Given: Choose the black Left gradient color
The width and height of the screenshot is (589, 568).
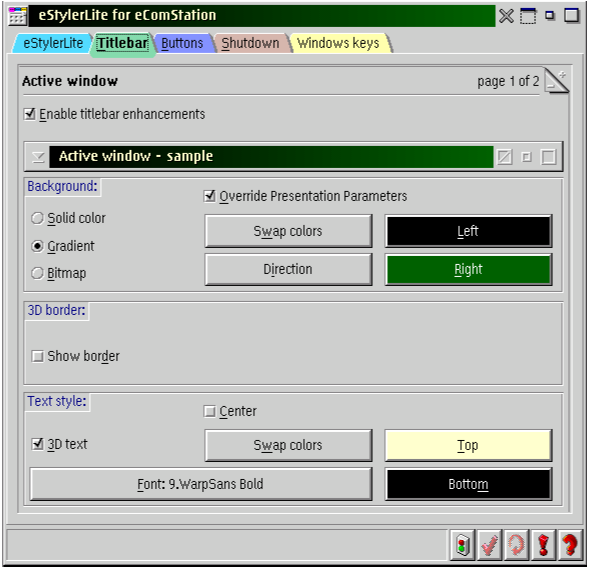Looking at the screenshot, I should (468, 231).
